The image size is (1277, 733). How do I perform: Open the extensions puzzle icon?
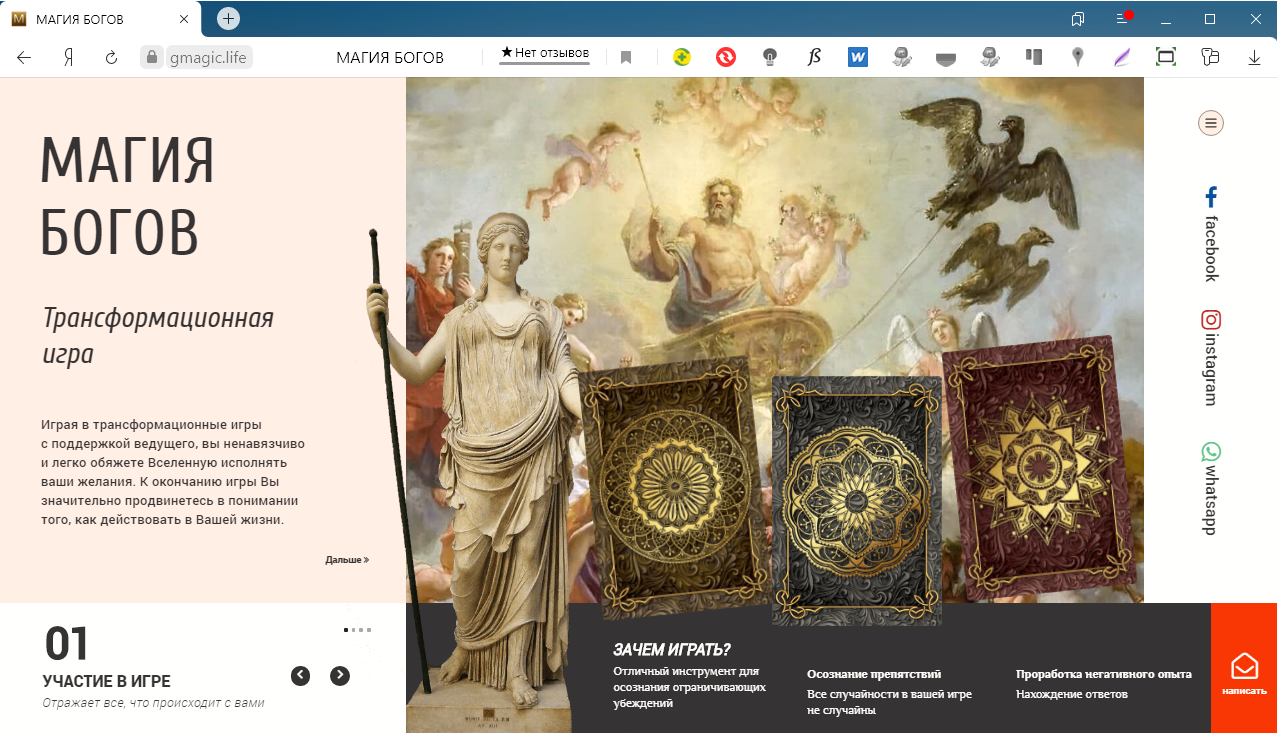(x=1210, y=57)
